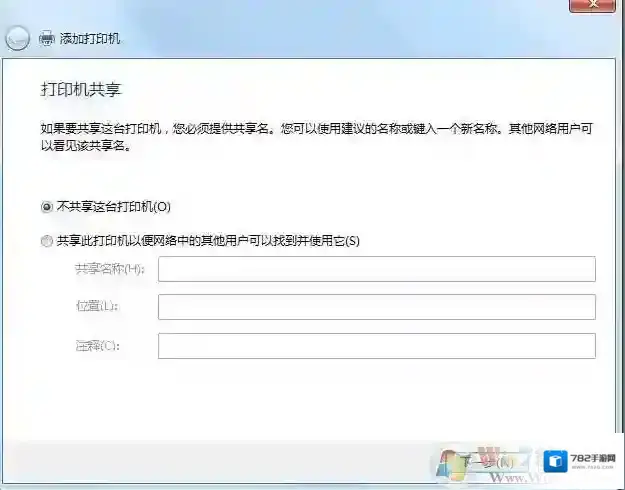Select the 不共享这台打印机(O) radio button
Image resolution: width=625 pixels, height=490 pixels.
tap(46, 207)
